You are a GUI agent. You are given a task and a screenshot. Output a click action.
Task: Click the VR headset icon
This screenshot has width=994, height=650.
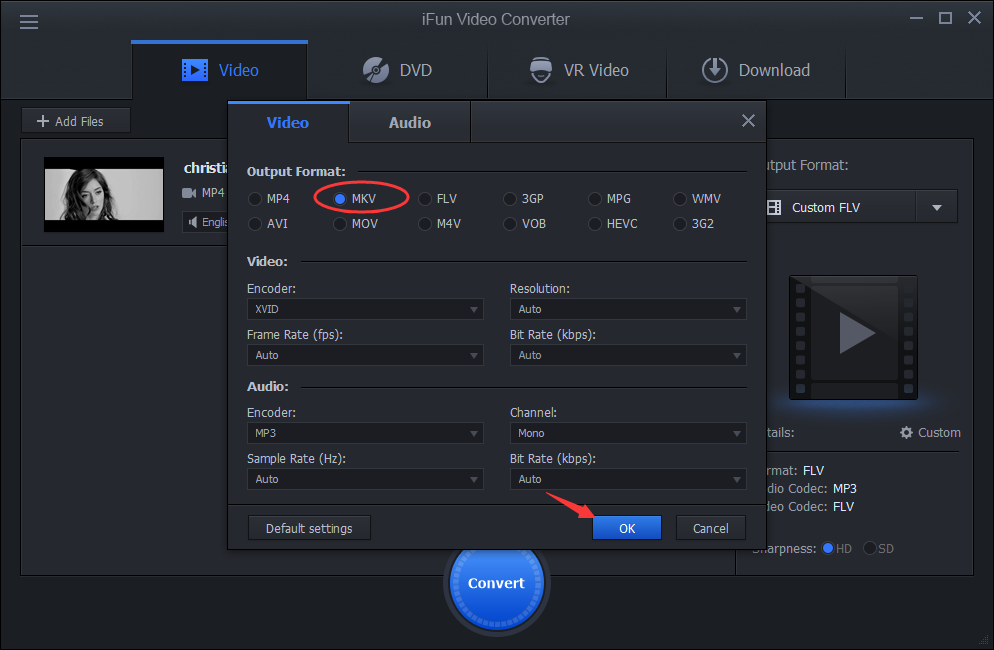(x=541, y=70)
